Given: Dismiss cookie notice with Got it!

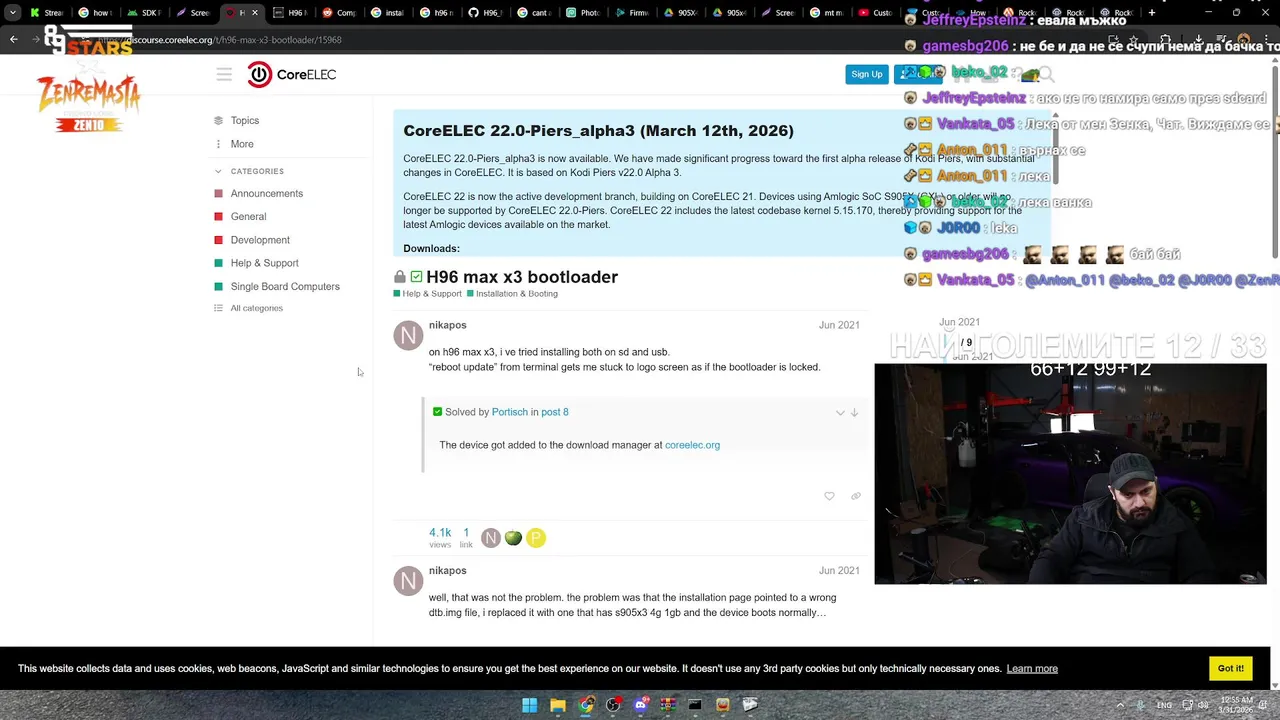Looking at the screenshot, I should 1231,668.
